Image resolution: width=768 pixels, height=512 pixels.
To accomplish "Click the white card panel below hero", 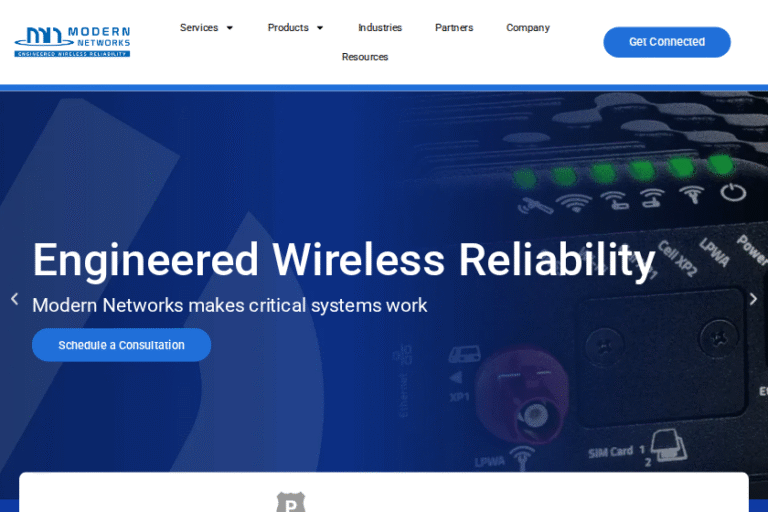I will coord(384,492).
